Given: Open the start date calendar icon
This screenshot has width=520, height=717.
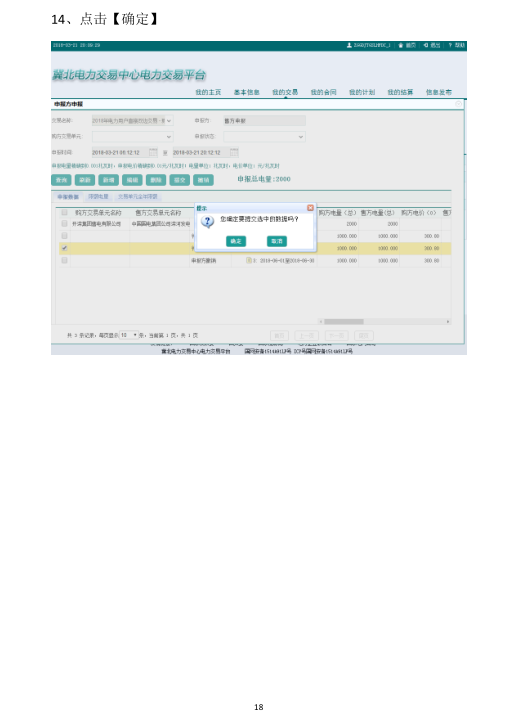Looking at the screenshot, I should [x=153, y=152].
